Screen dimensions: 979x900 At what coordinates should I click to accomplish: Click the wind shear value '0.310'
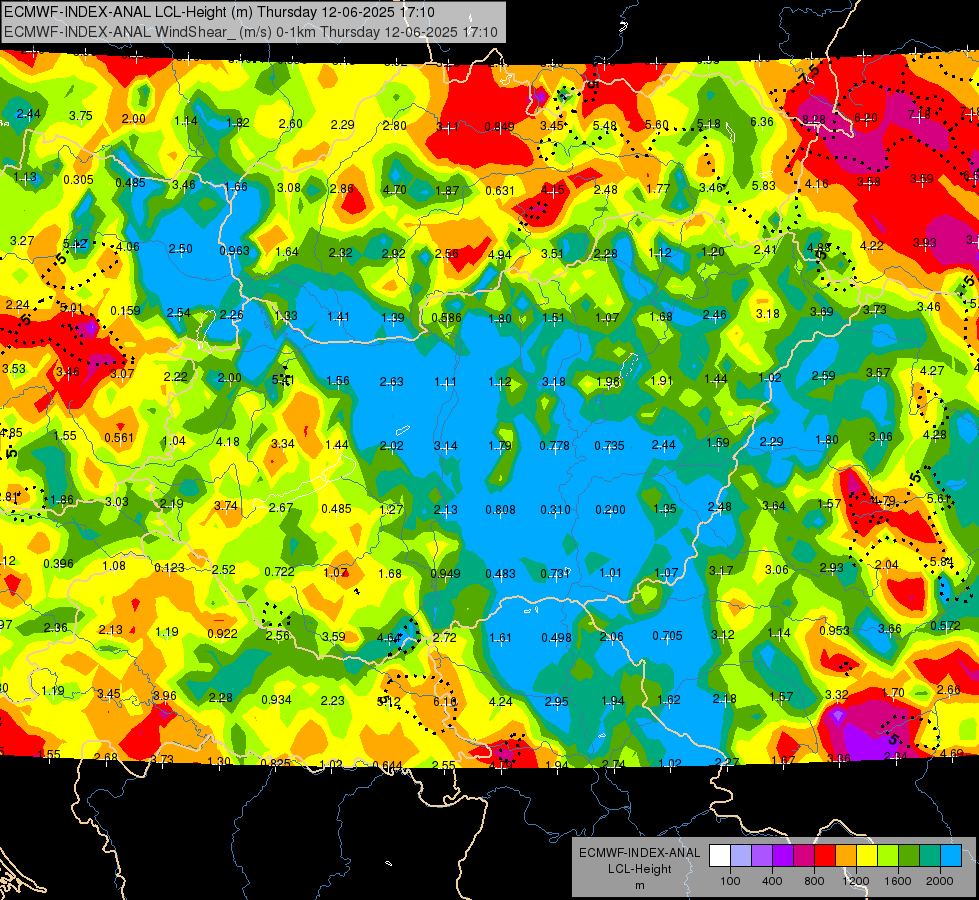click(555, 510)
